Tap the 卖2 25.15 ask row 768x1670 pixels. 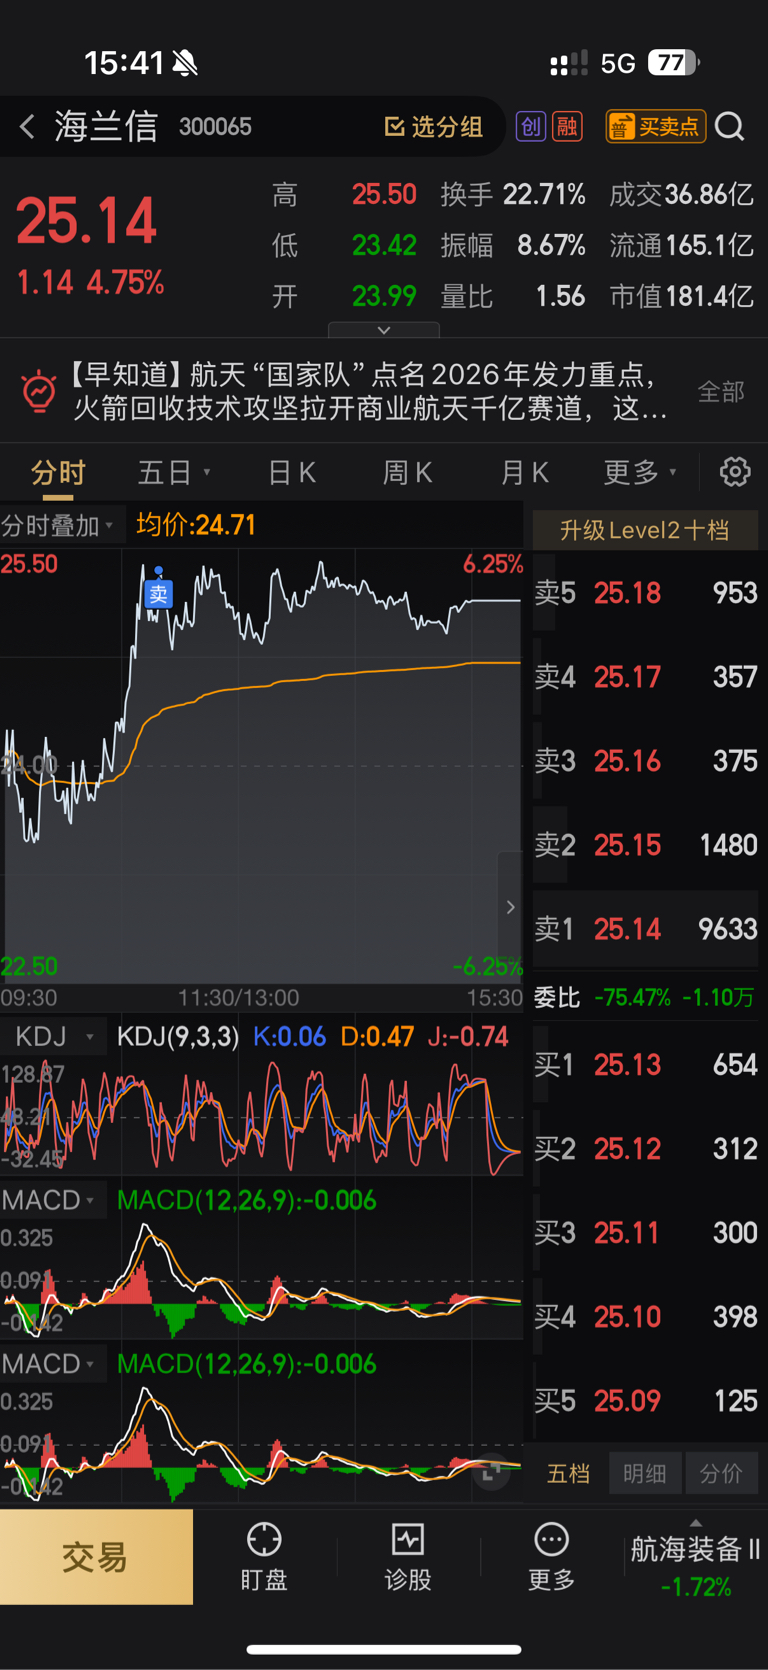click(x=645, y=845)
